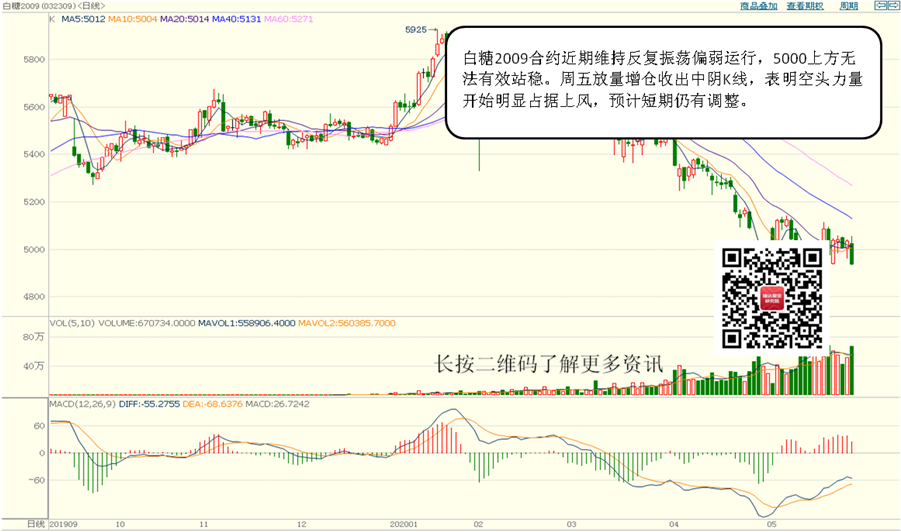Viewport: 901px width, 532px height.
Task: Click the QR code image
Action: pyautogui.click(x=774, y=297)
